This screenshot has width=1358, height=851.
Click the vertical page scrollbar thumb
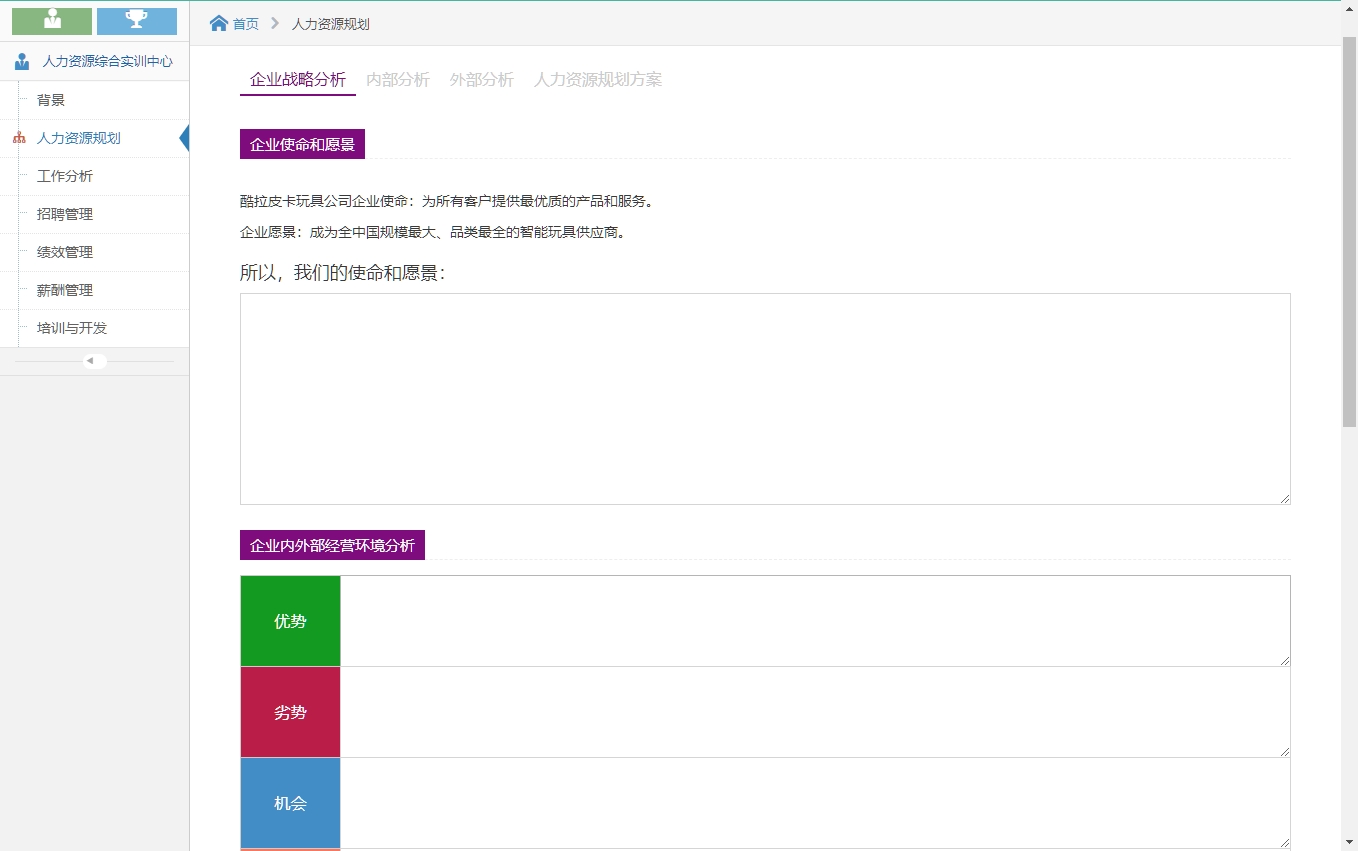1349,230
